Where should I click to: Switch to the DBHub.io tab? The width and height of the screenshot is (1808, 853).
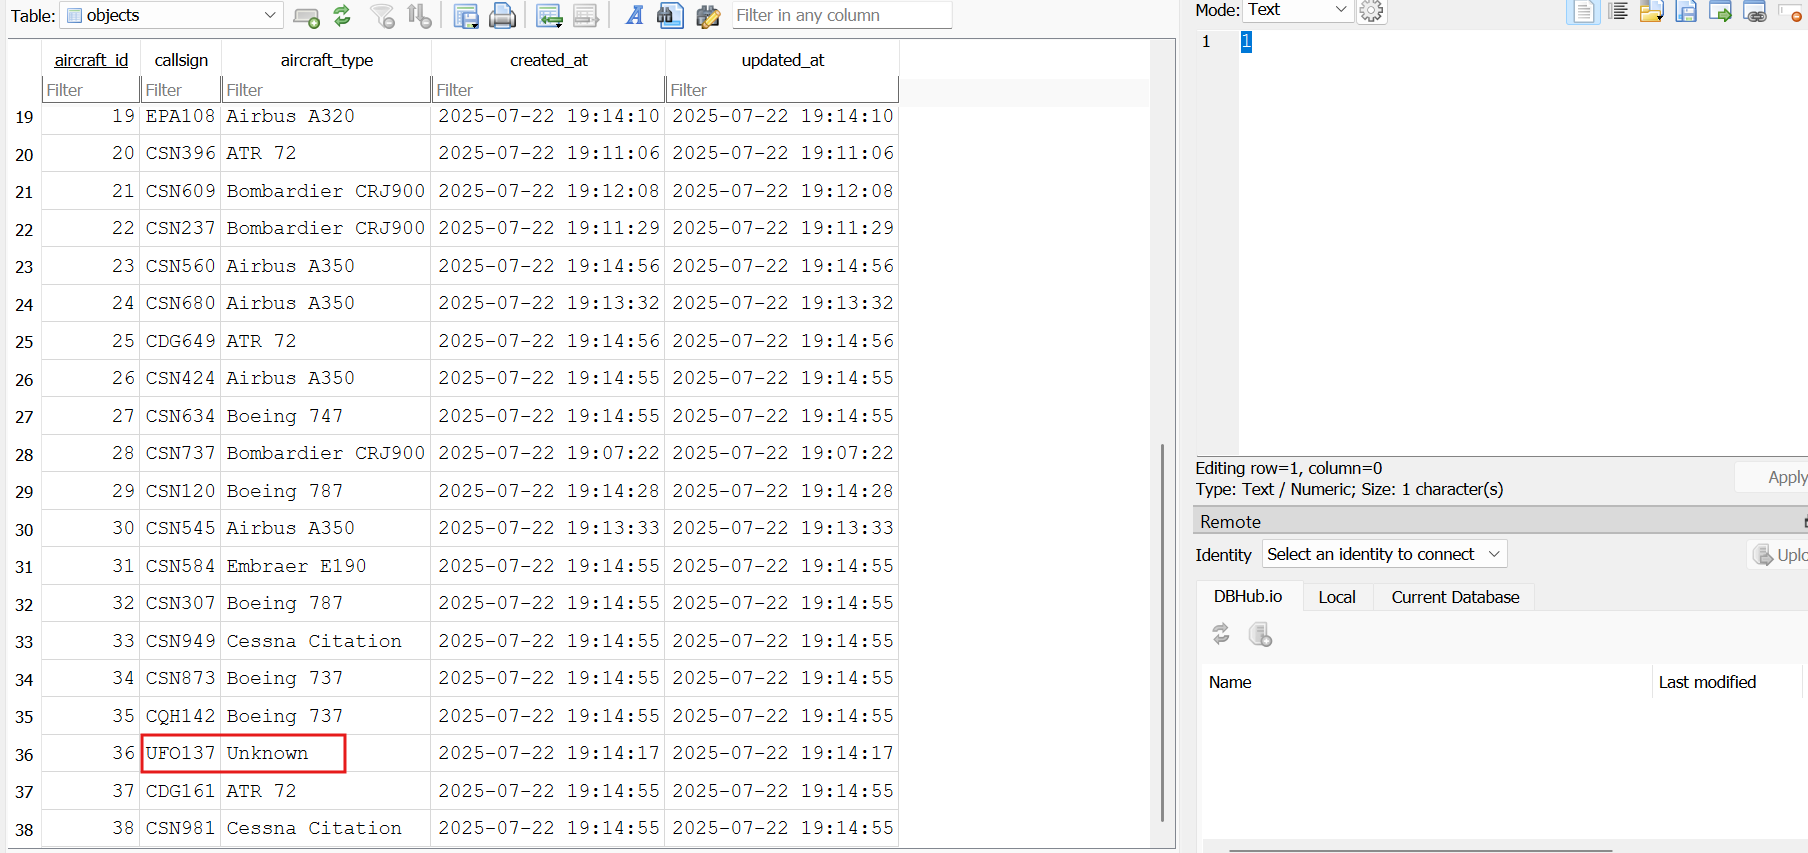point(1247,596)
